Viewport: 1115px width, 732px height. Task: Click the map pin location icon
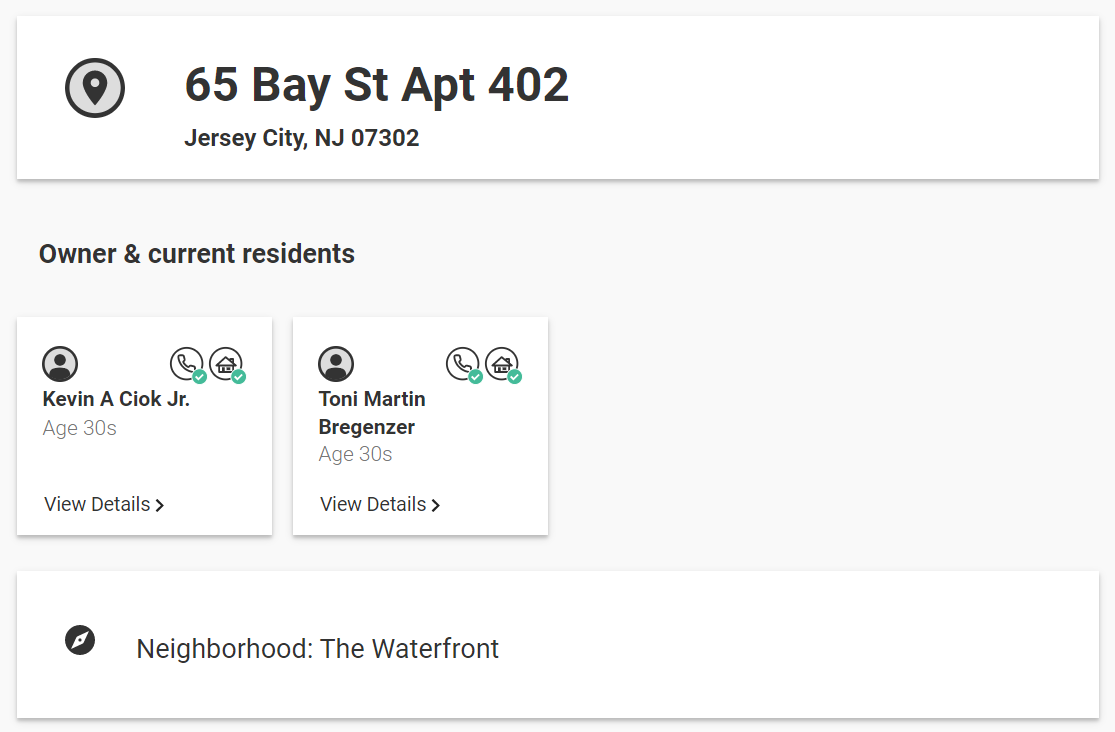(x=95, y=87)
